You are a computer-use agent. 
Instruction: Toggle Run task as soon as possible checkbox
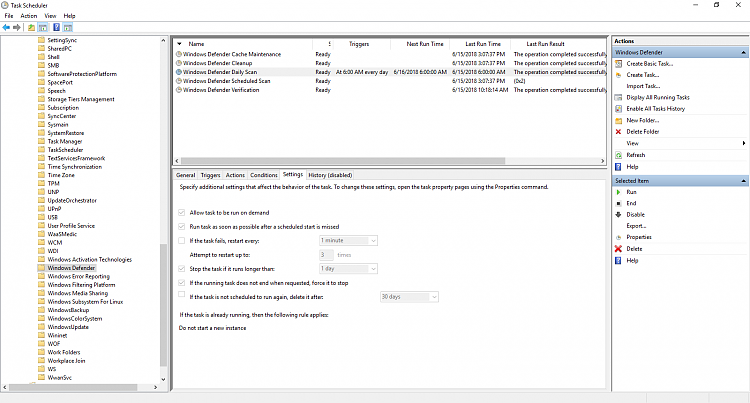[x=181, y=227]
